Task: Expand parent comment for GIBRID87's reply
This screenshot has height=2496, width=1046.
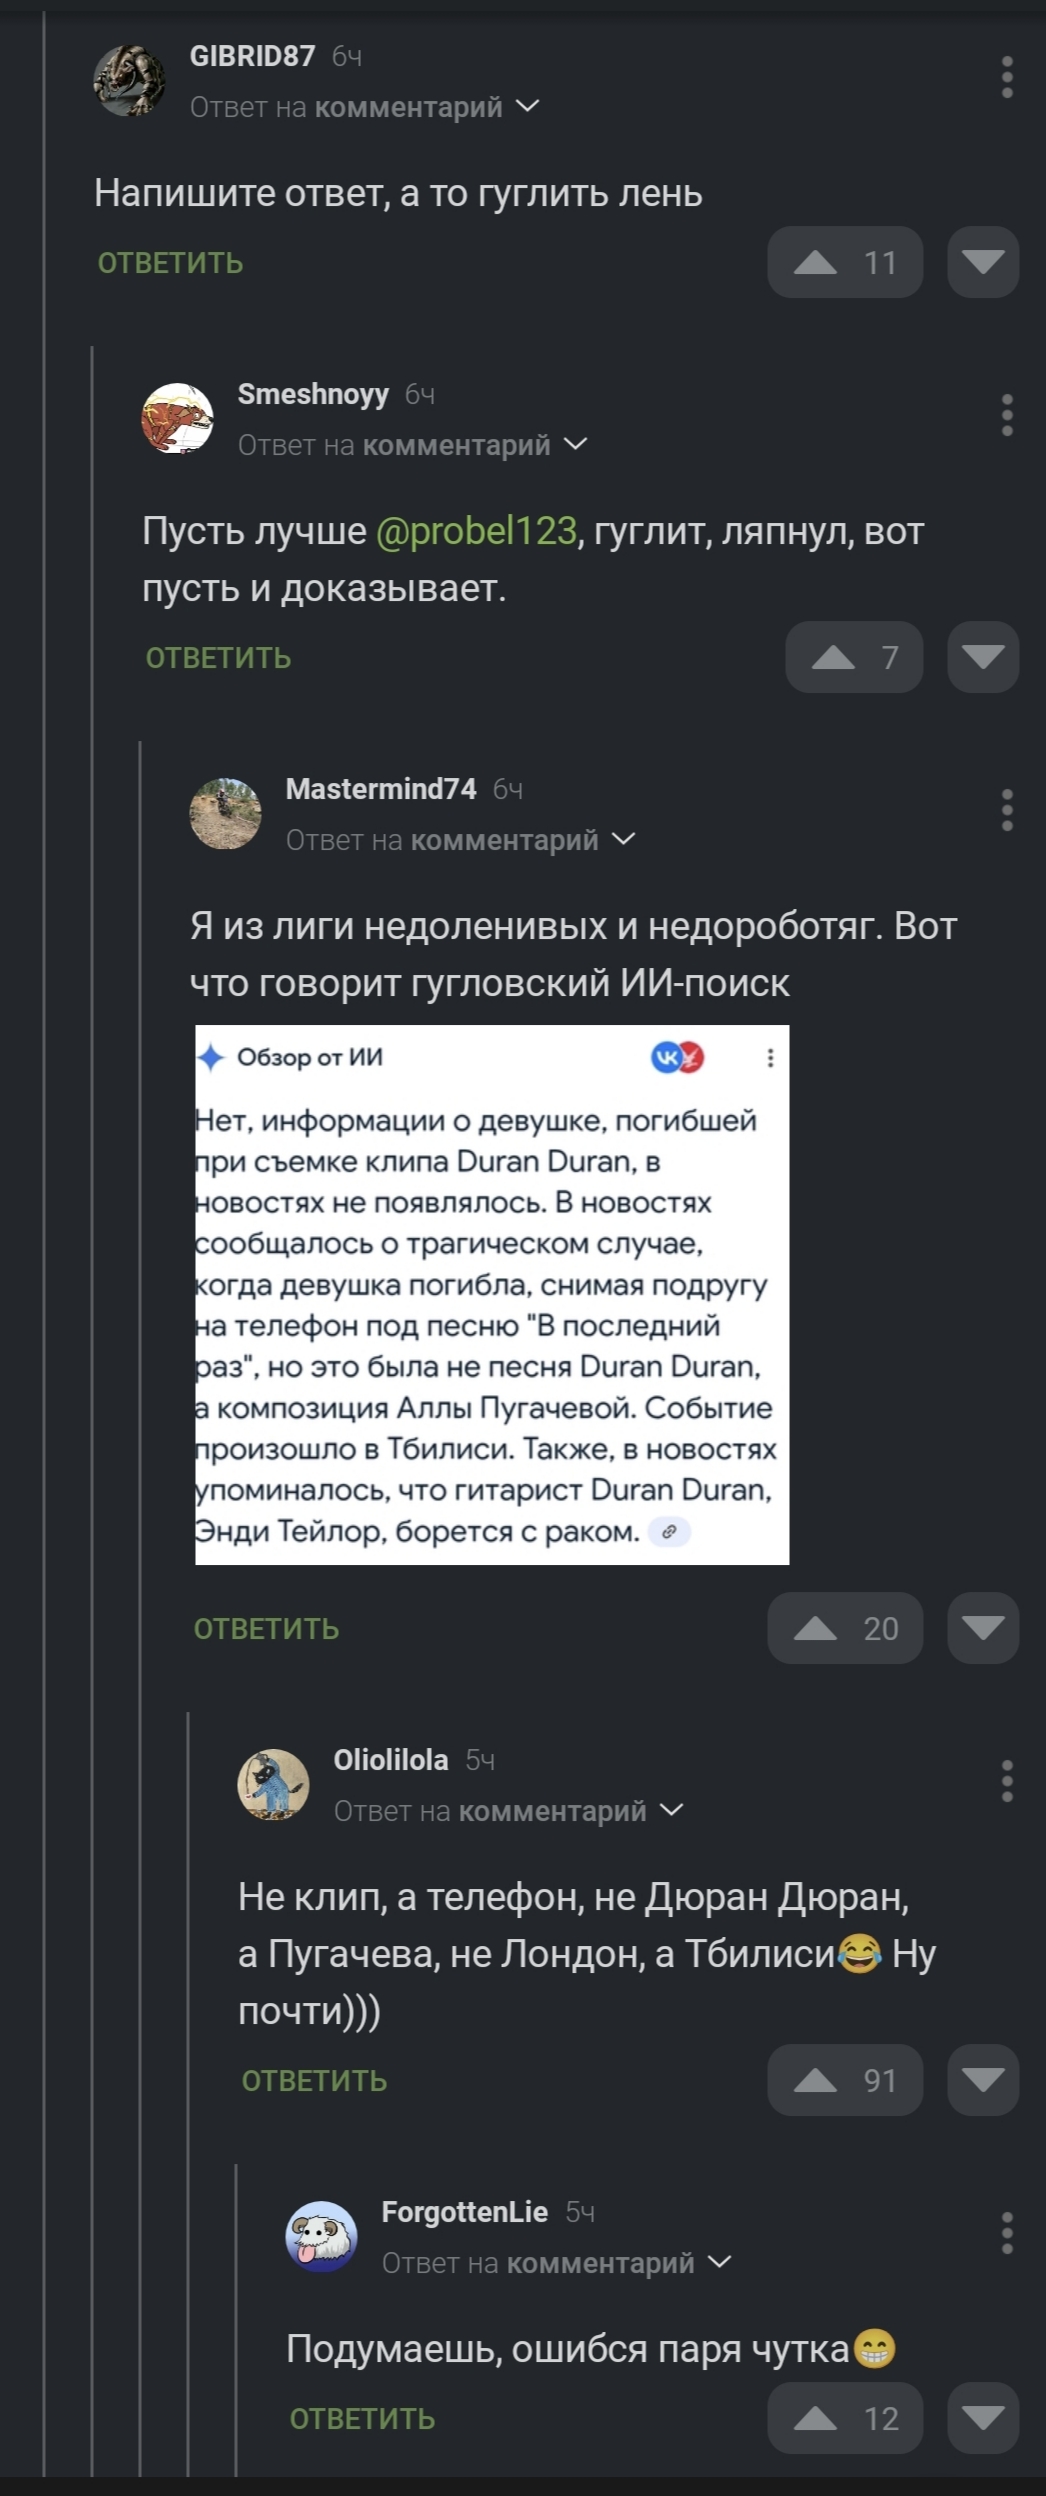Action: point(528,106)
